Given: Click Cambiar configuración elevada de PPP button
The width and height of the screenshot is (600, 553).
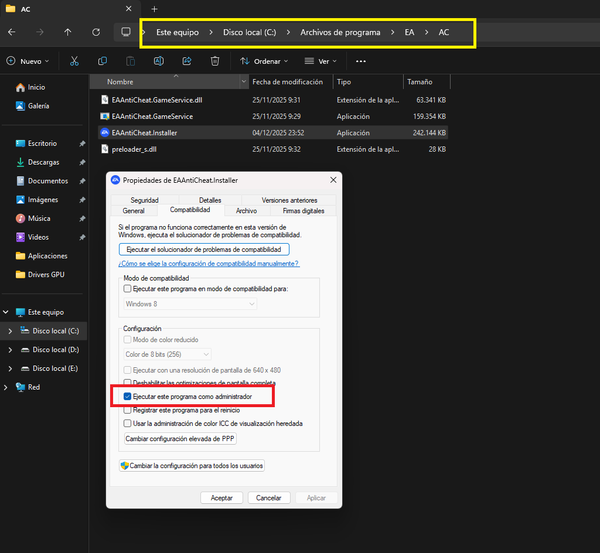Looking at the screenshot, I should [x=180, y=439].
